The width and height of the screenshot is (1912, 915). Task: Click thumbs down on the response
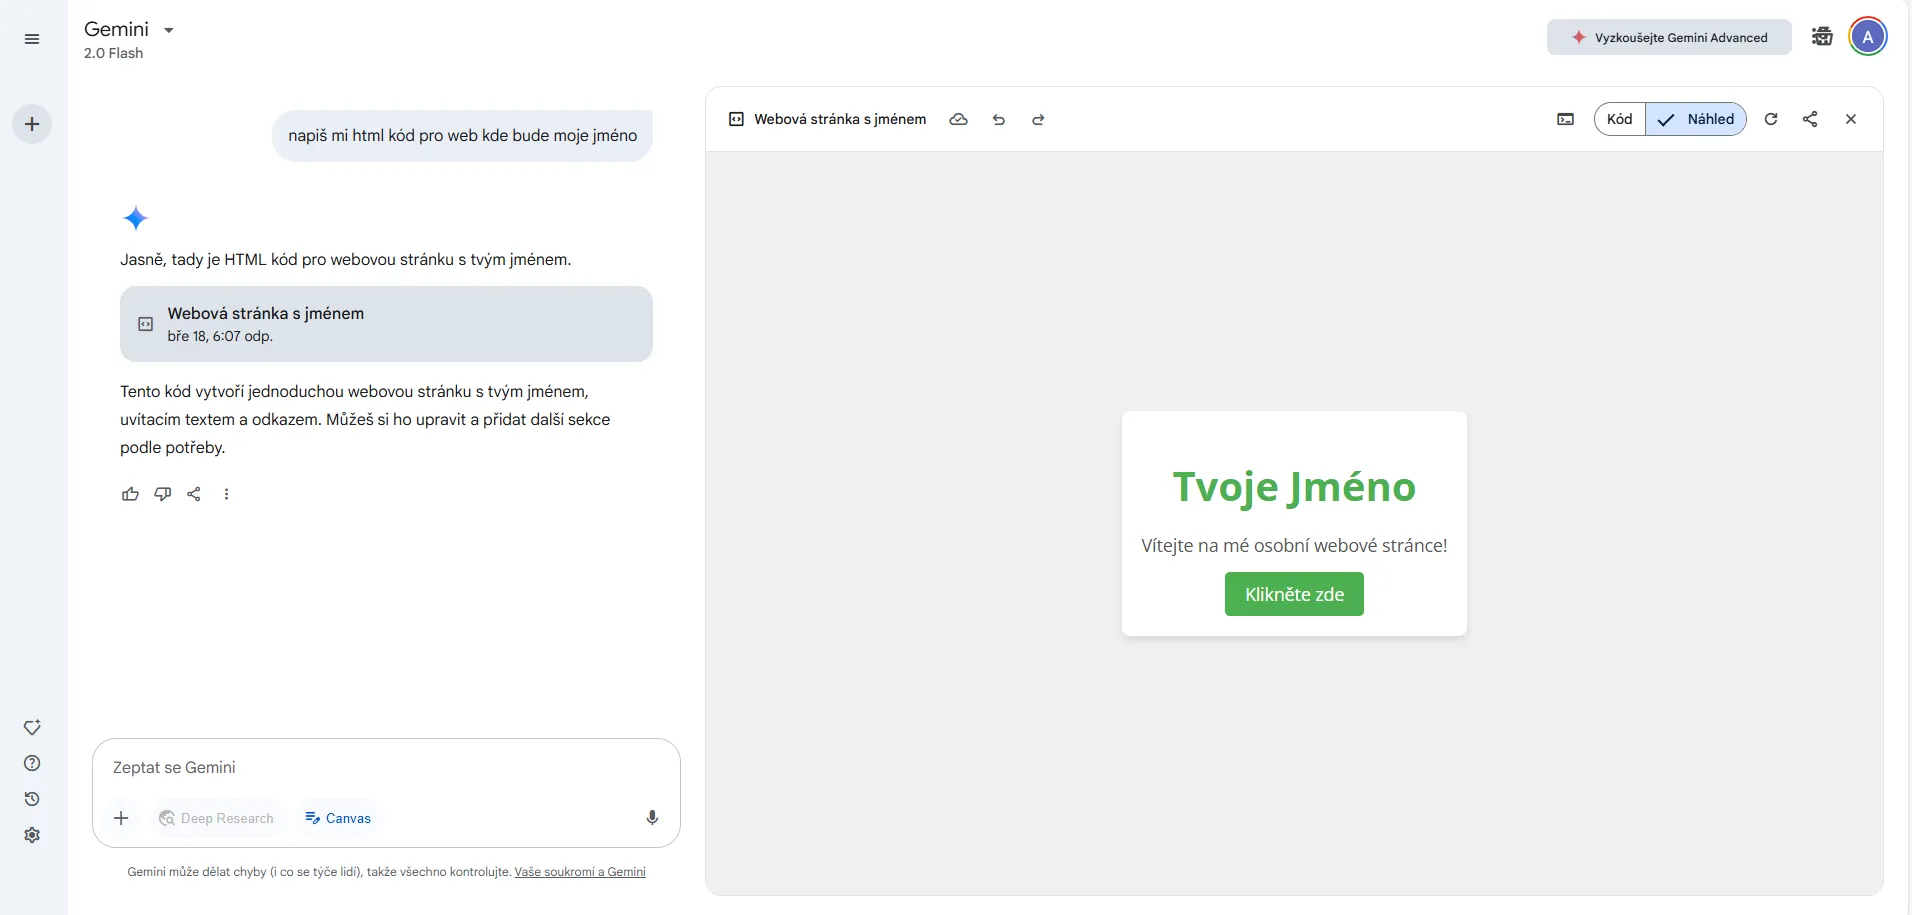click(162, 494)
